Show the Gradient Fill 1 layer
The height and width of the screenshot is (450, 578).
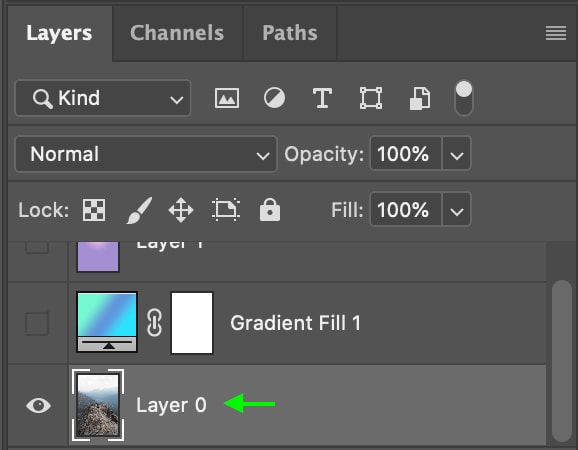pyautogui.click(x=37, y=324)
